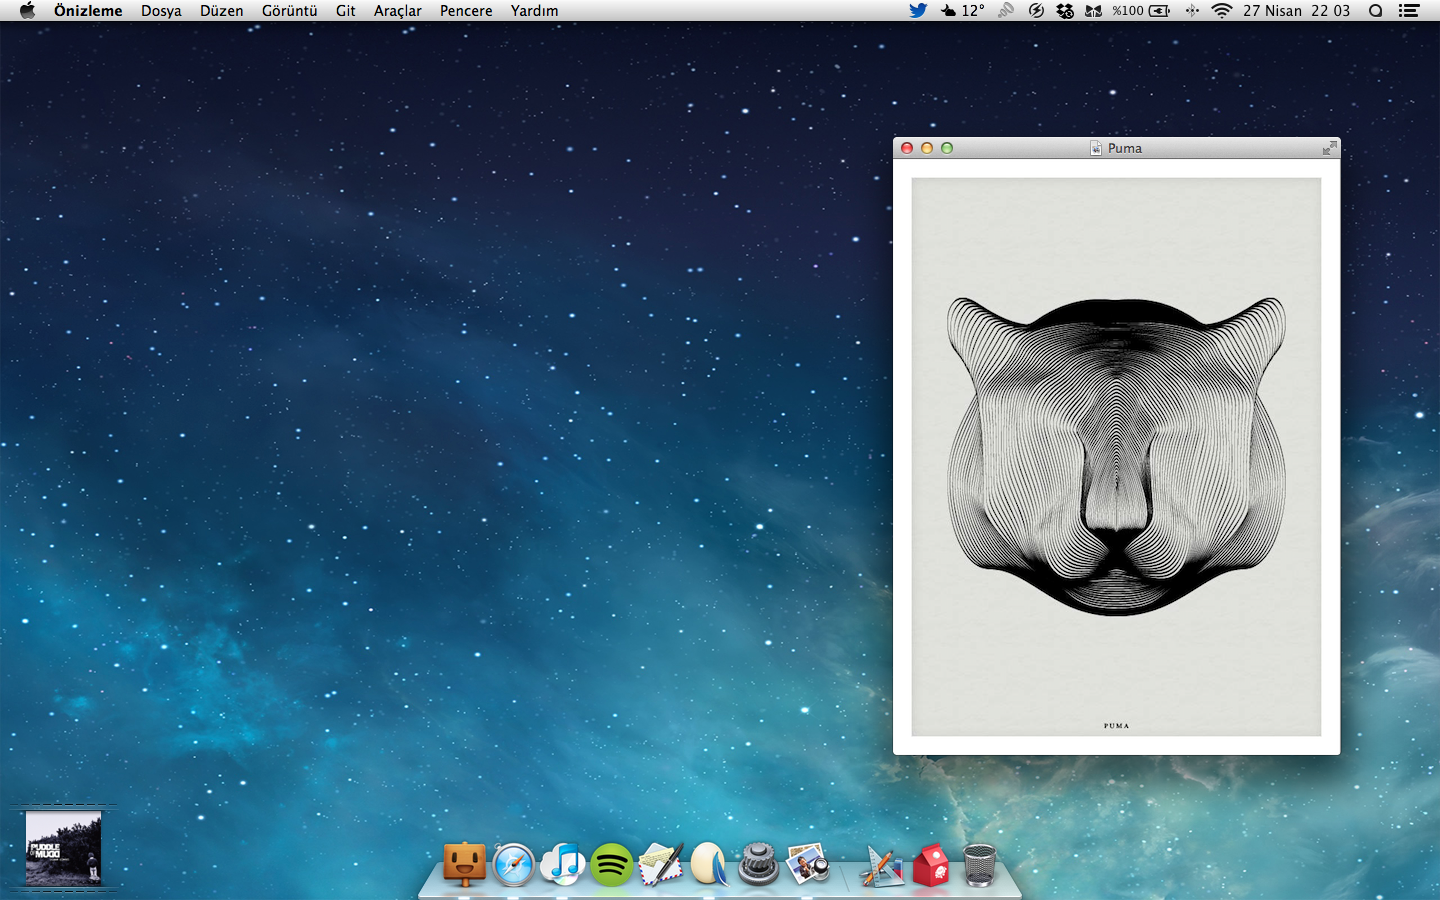Open the Görüntü menu
1440x900 pixels.
point(290,11)
